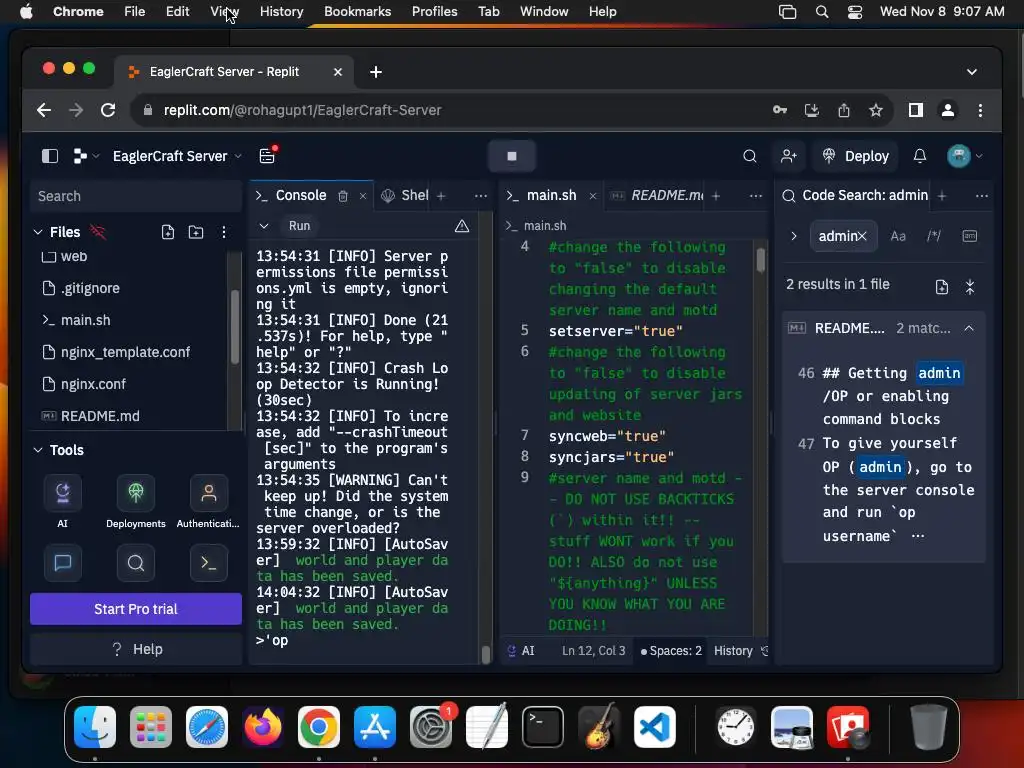This screenshot has width=1024, height=768.
Task: Open the Deployments tool
Action: (136, 501)
